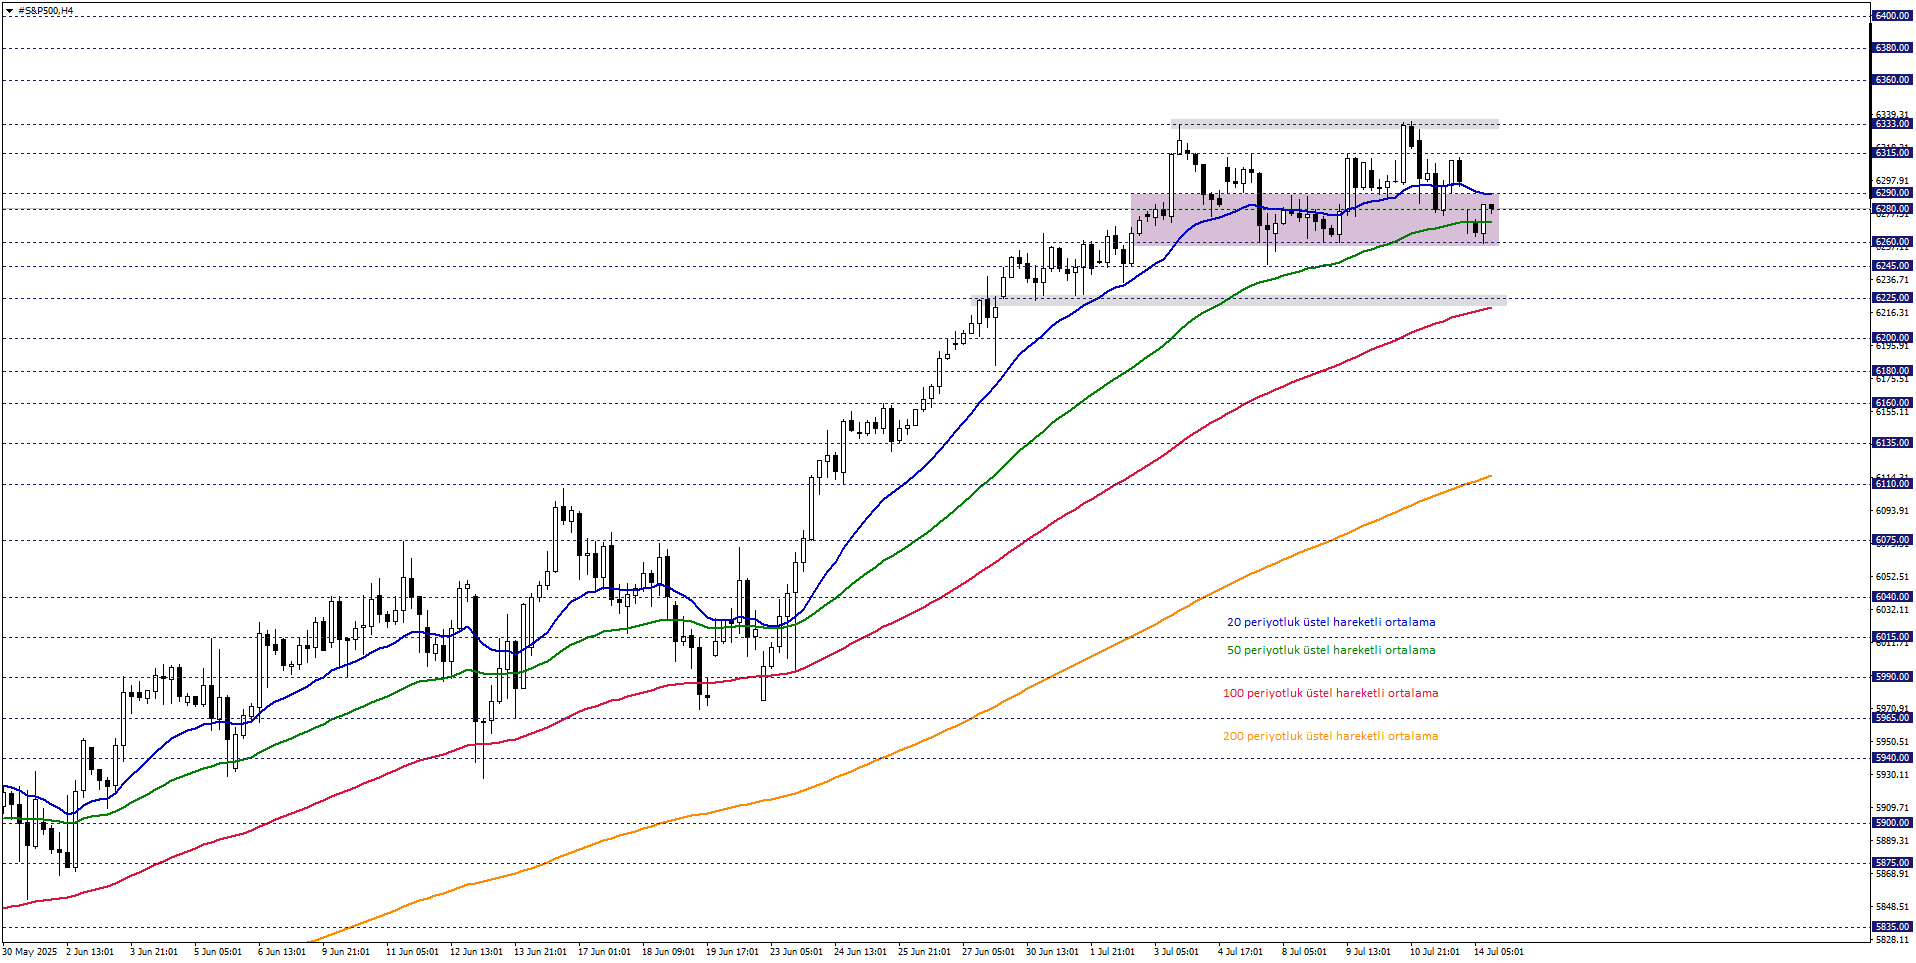Click the 6290.00 price level label
1916x963 pixels.
[x=1892, y=193]
